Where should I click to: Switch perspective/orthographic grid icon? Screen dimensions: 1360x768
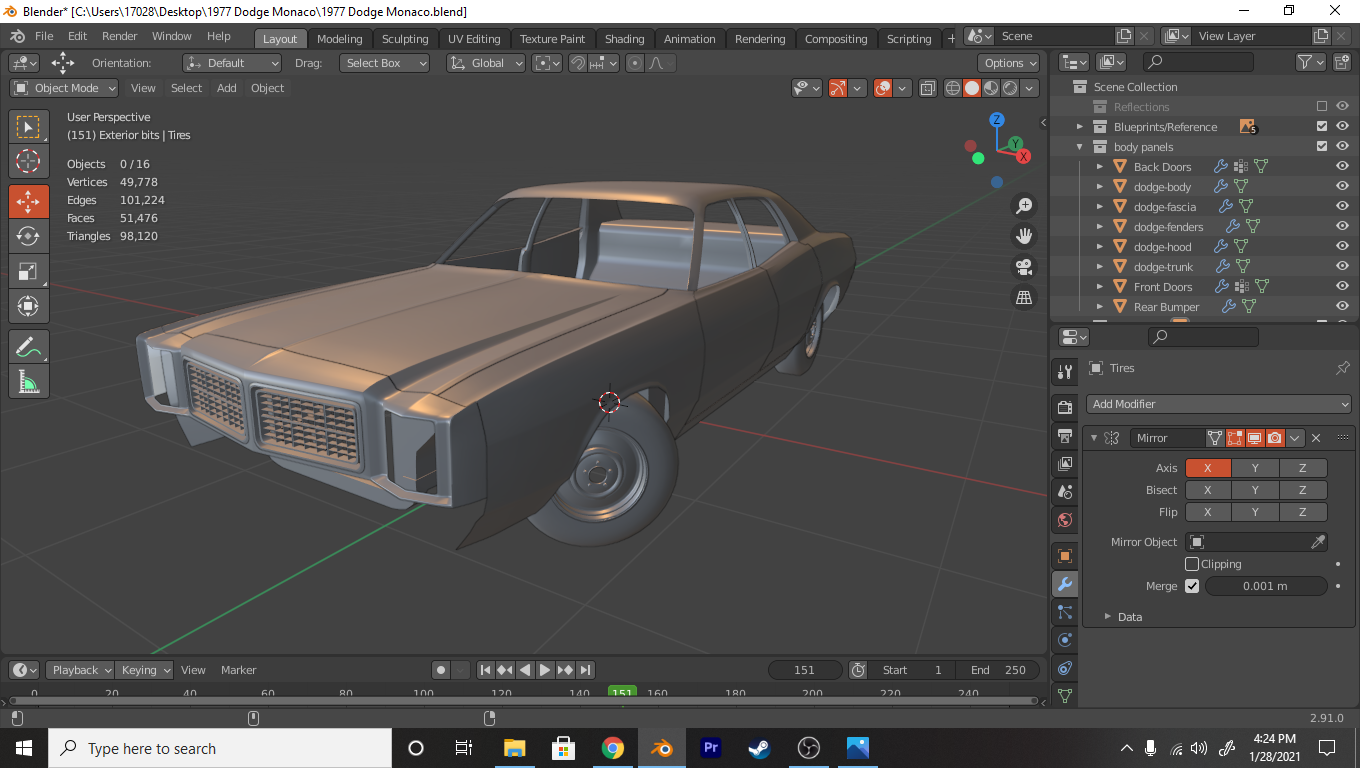click(x=1023, y=297)
